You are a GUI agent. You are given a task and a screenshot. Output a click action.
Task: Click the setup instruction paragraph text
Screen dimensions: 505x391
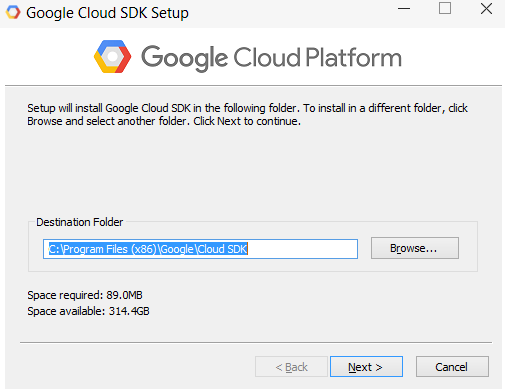247,115
